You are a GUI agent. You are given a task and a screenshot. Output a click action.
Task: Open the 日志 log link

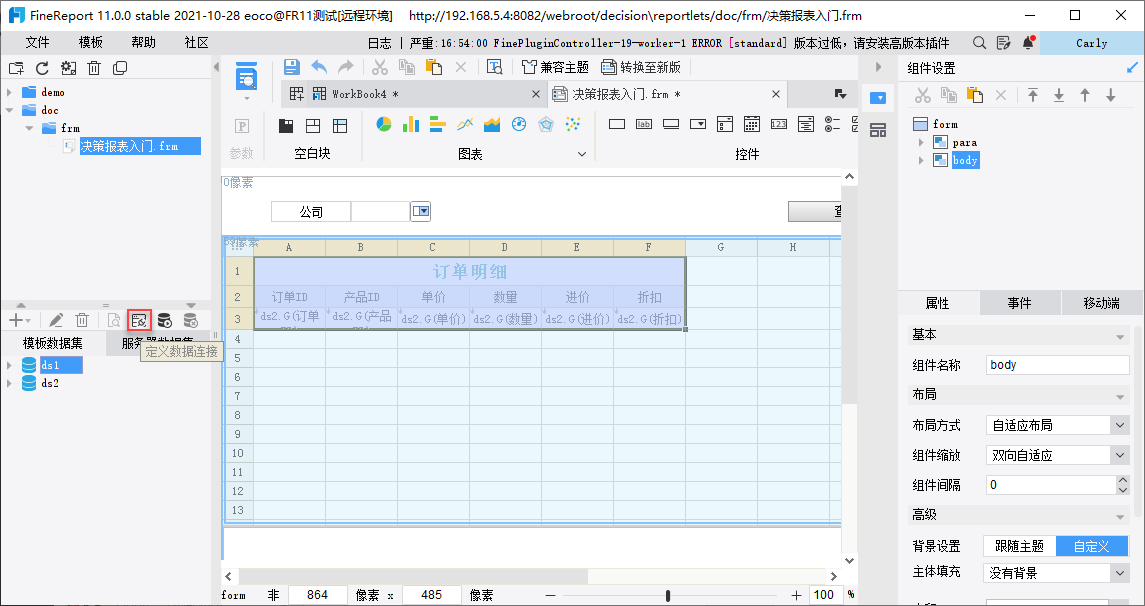tap(379, 43)
